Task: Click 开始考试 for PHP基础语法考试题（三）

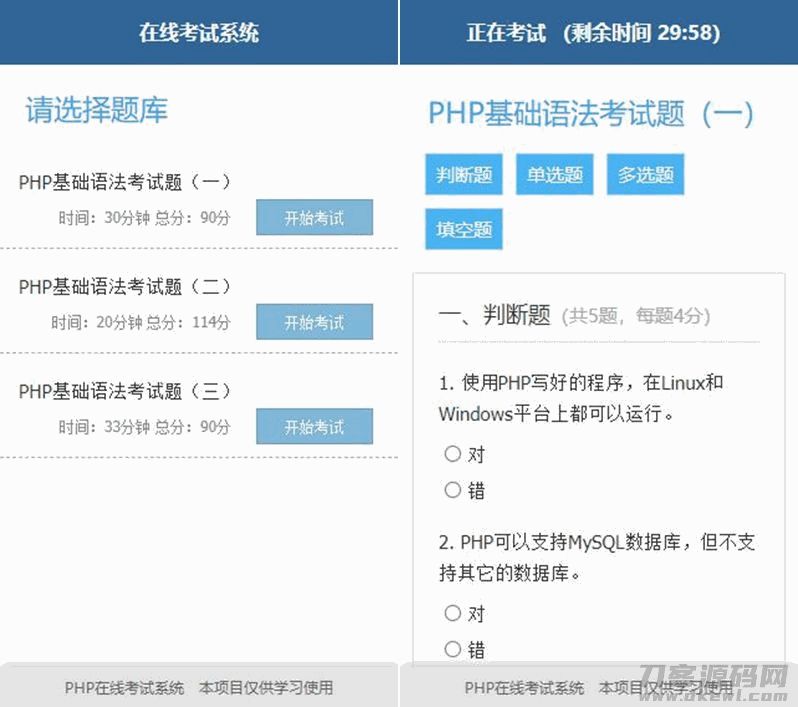Action: 314,427
